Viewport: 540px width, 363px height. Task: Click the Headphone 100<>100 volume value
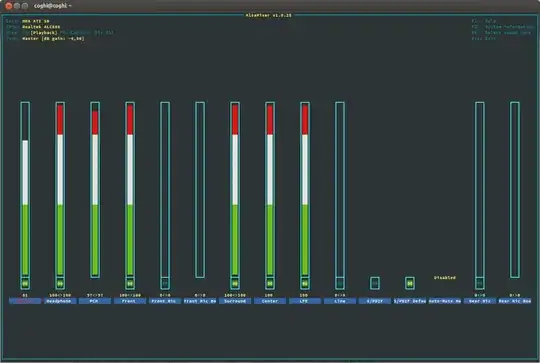point(60,295)
